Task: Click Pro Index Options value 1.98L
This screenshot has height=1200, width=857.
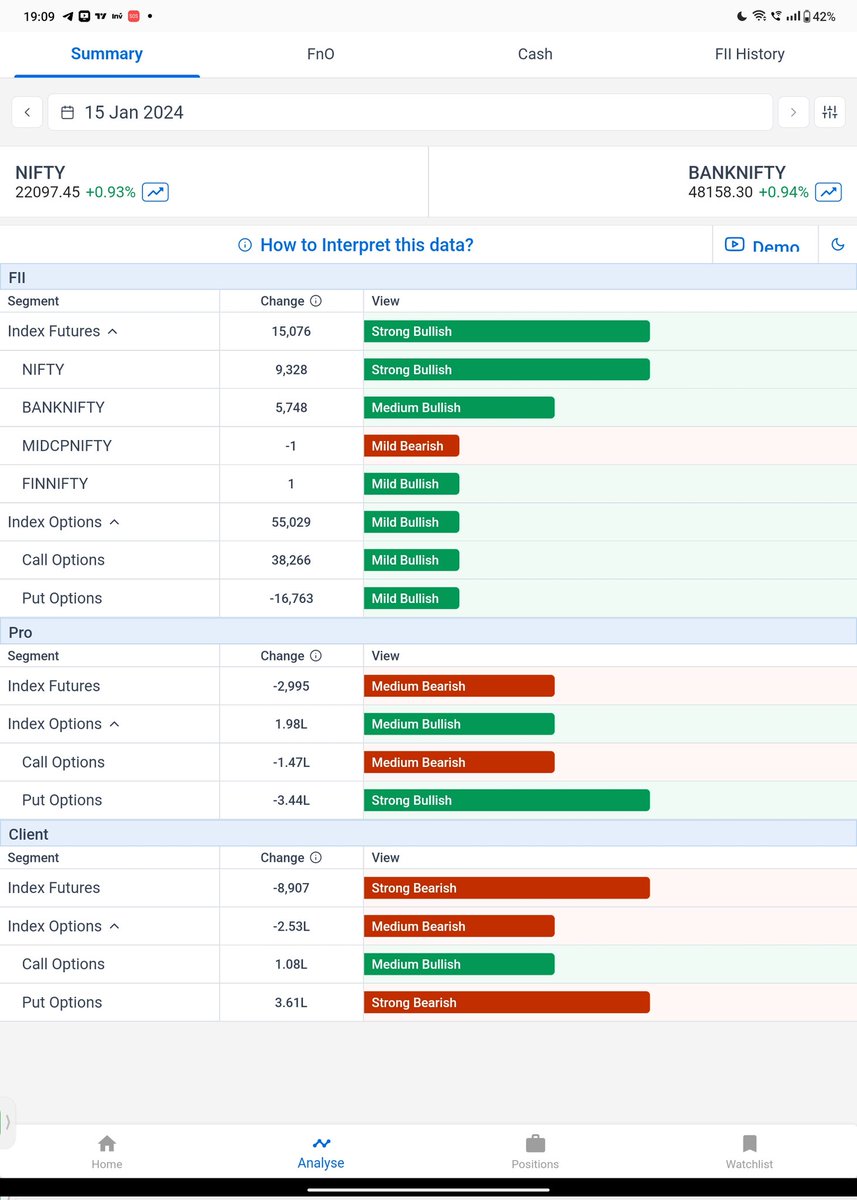Action: (291, 724)
